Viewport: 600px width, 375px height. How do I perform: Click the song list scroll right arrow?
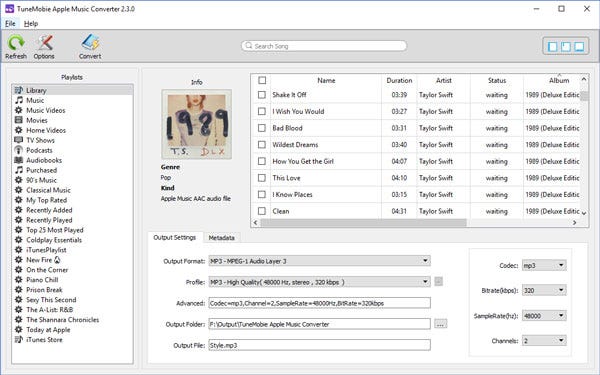tap(574, 222)
